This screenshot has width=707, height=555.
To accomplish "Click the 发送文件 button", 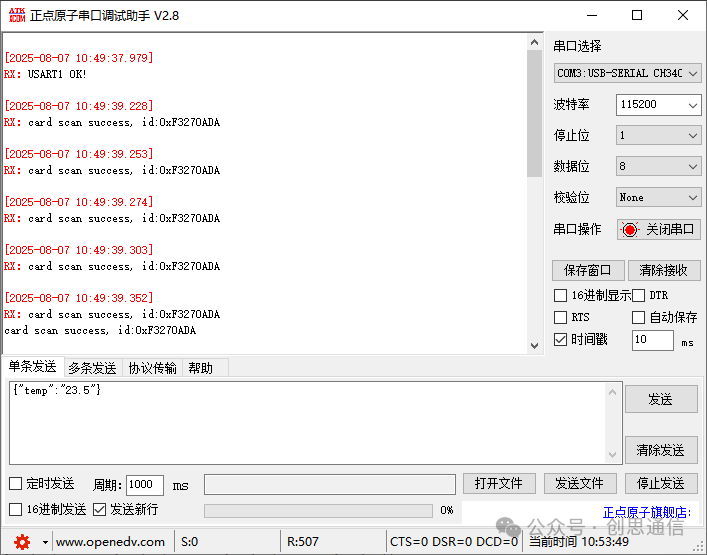I will (580, 484).
